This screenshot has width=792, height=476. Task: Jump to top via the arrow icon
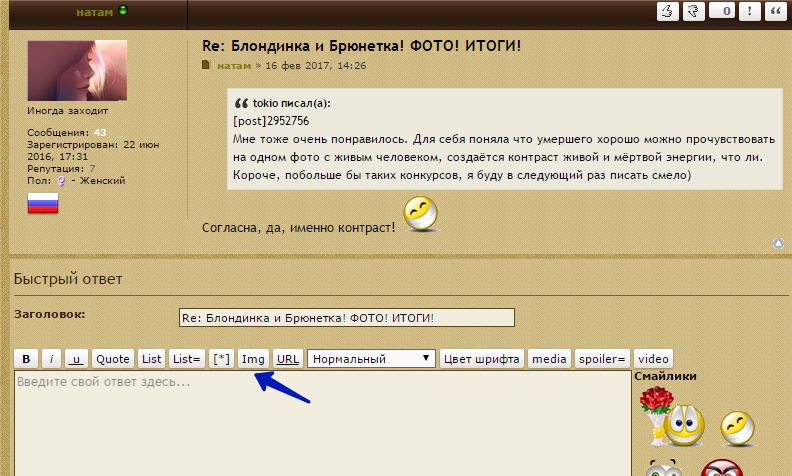[778, 244]
